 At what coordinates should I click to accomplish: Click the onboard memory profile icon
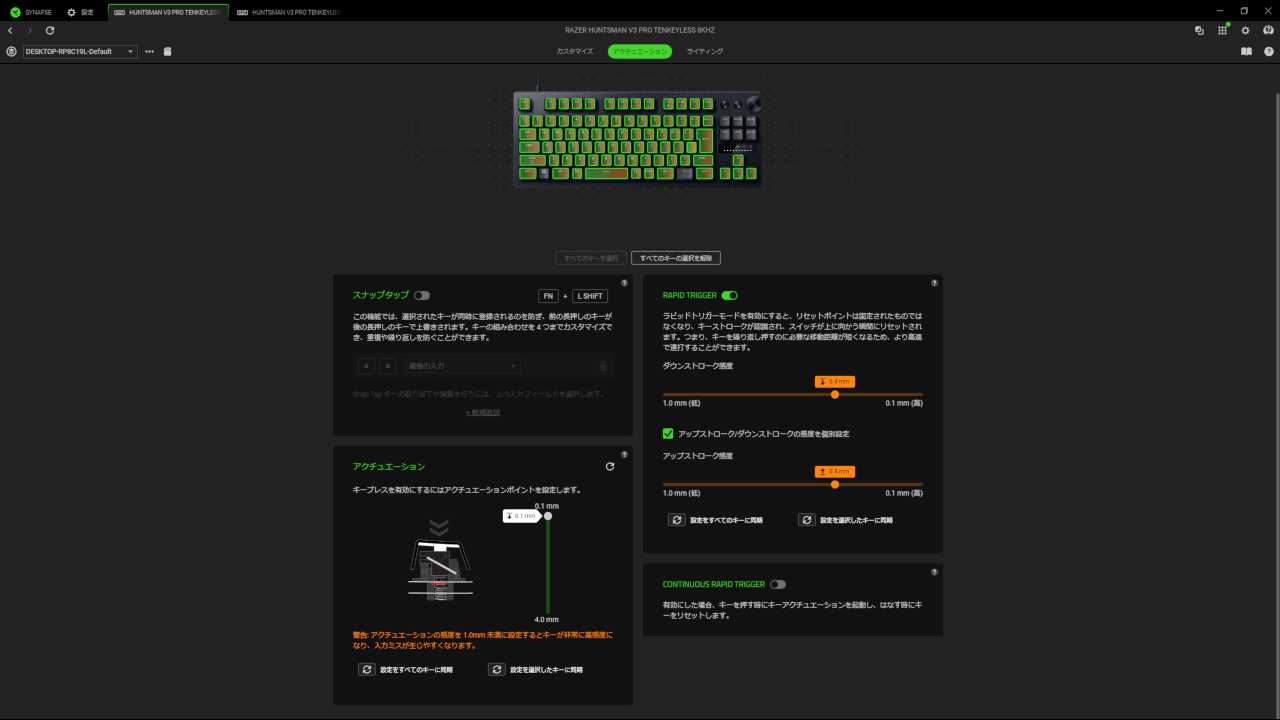click(167, 51)
